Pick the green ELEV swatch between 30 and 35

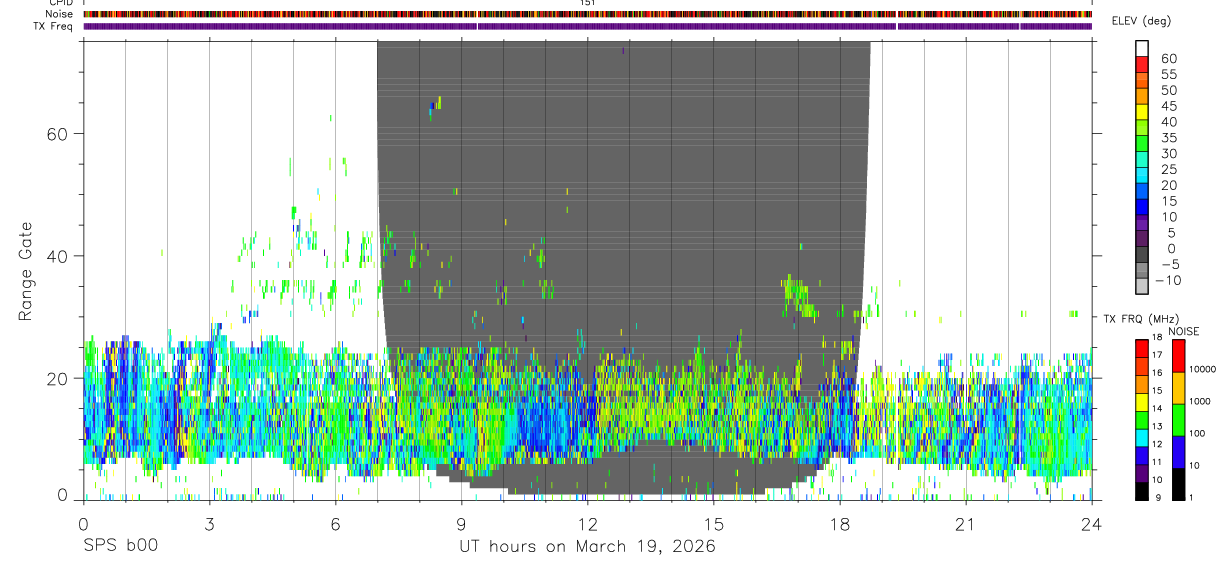(x=1142, y=145)
